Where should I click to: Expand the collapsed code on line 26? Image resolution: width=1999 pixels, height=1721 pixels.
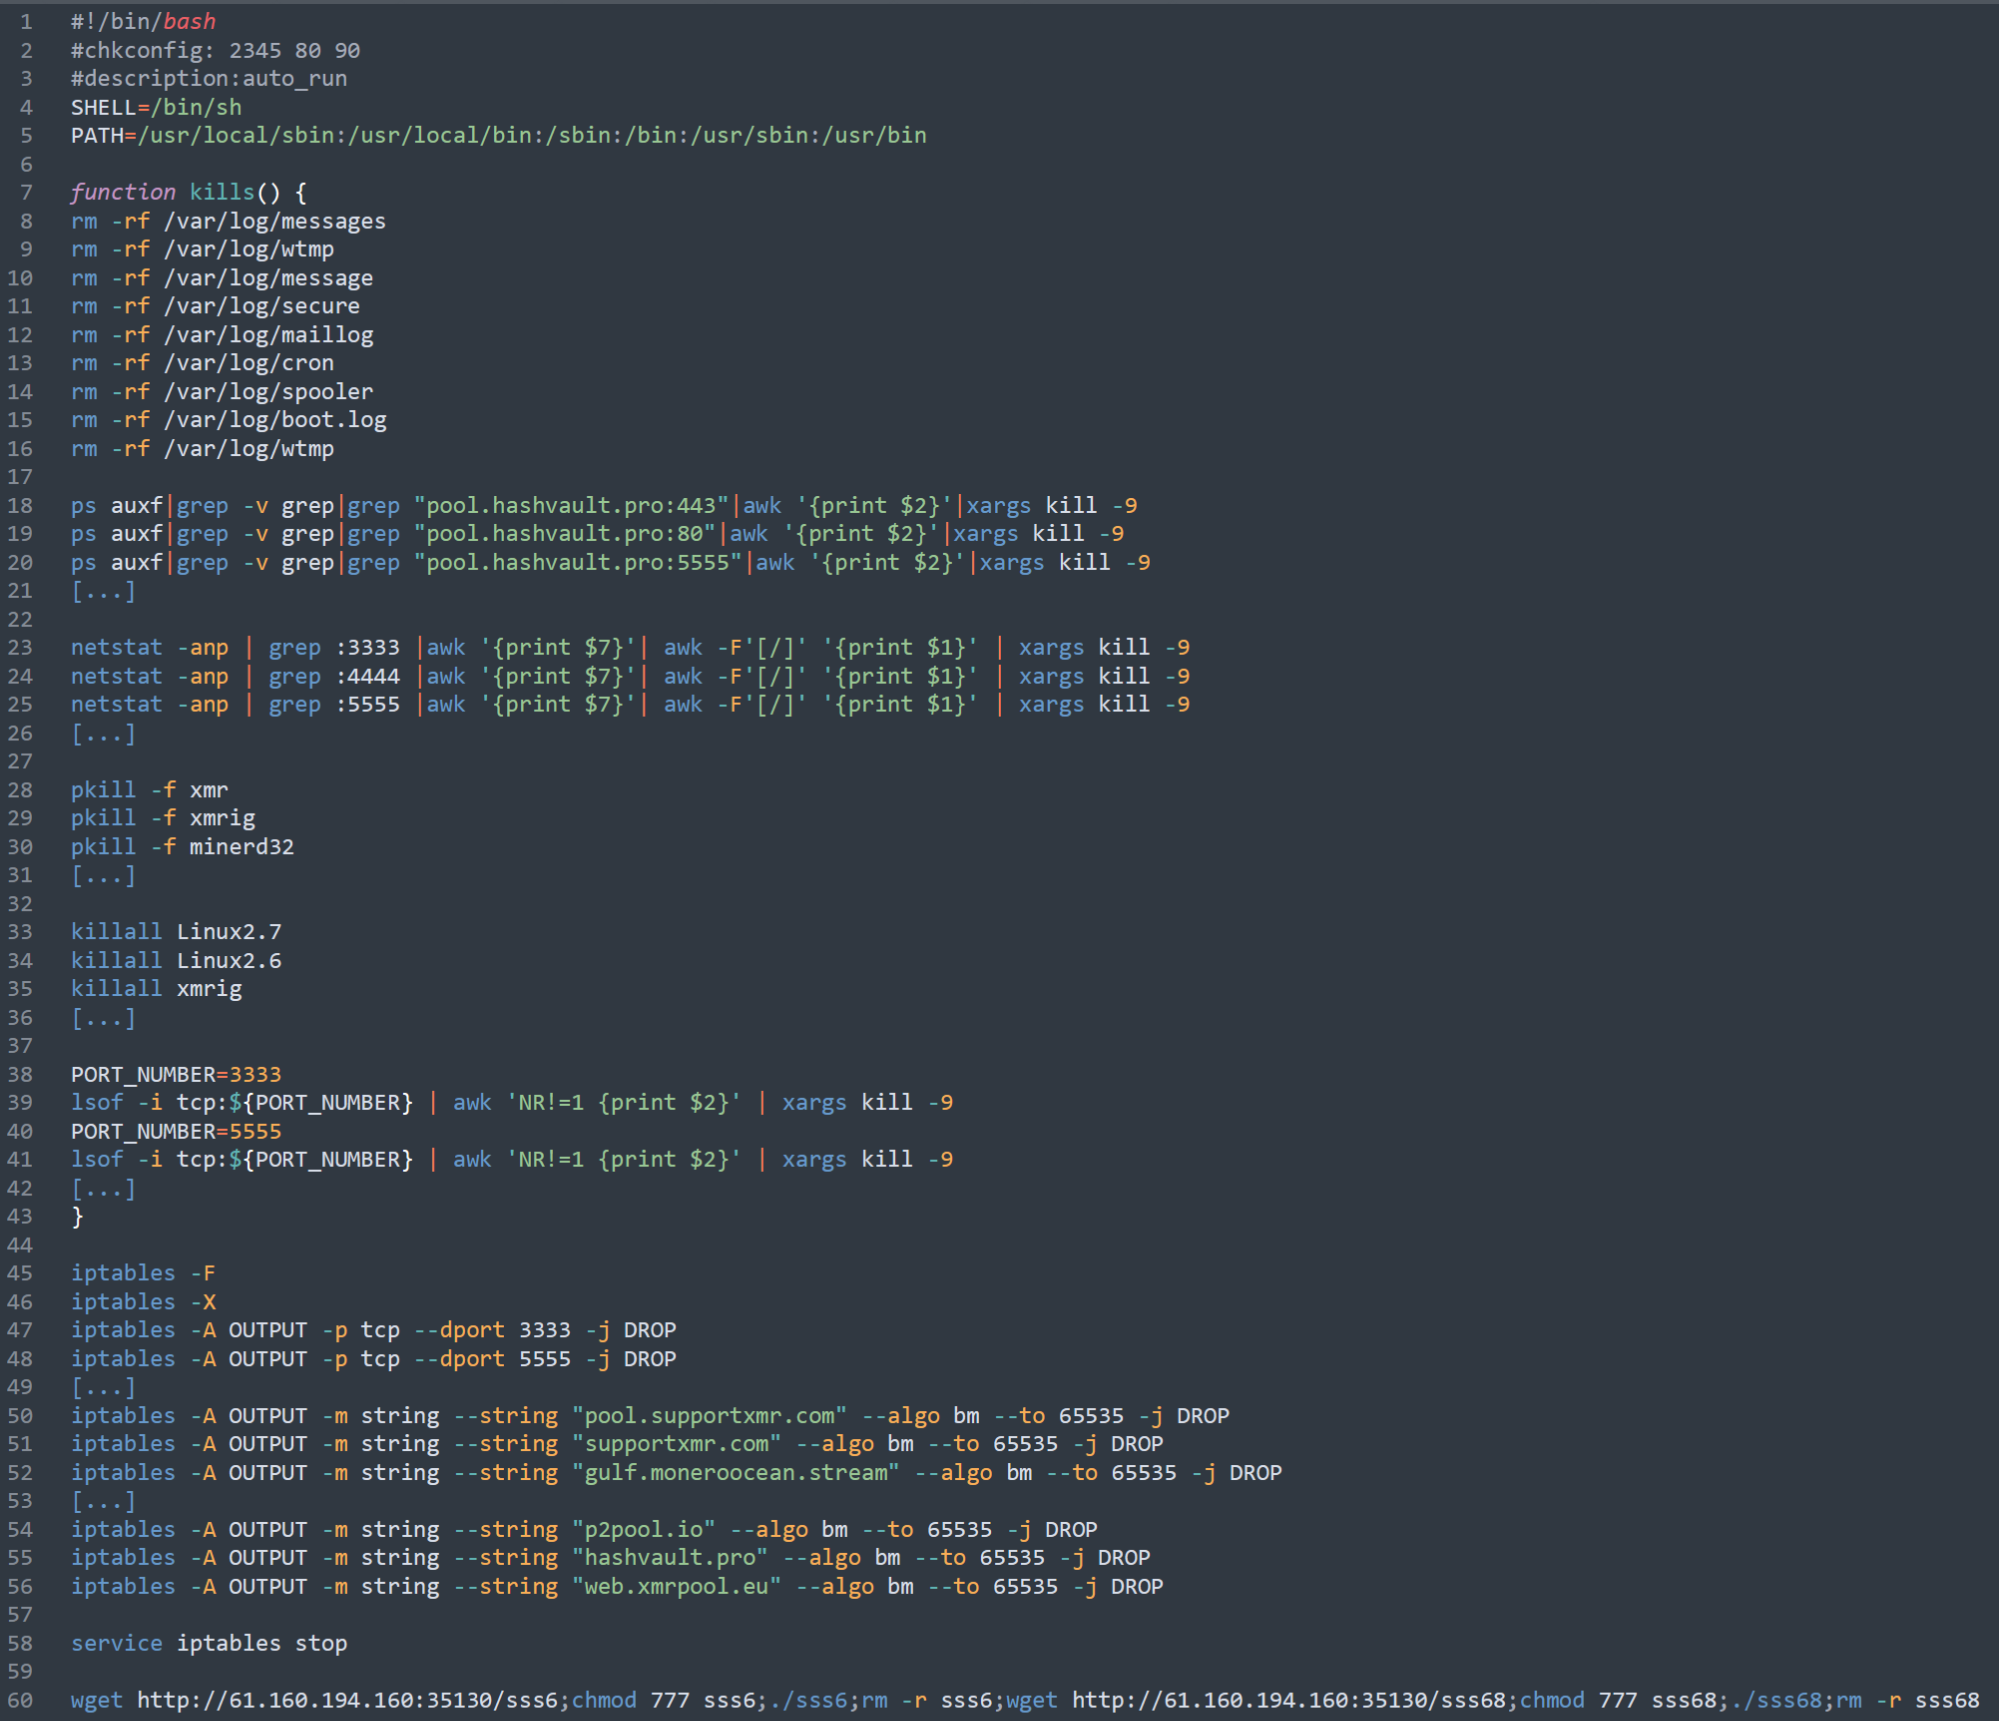[x=102, y=733]
